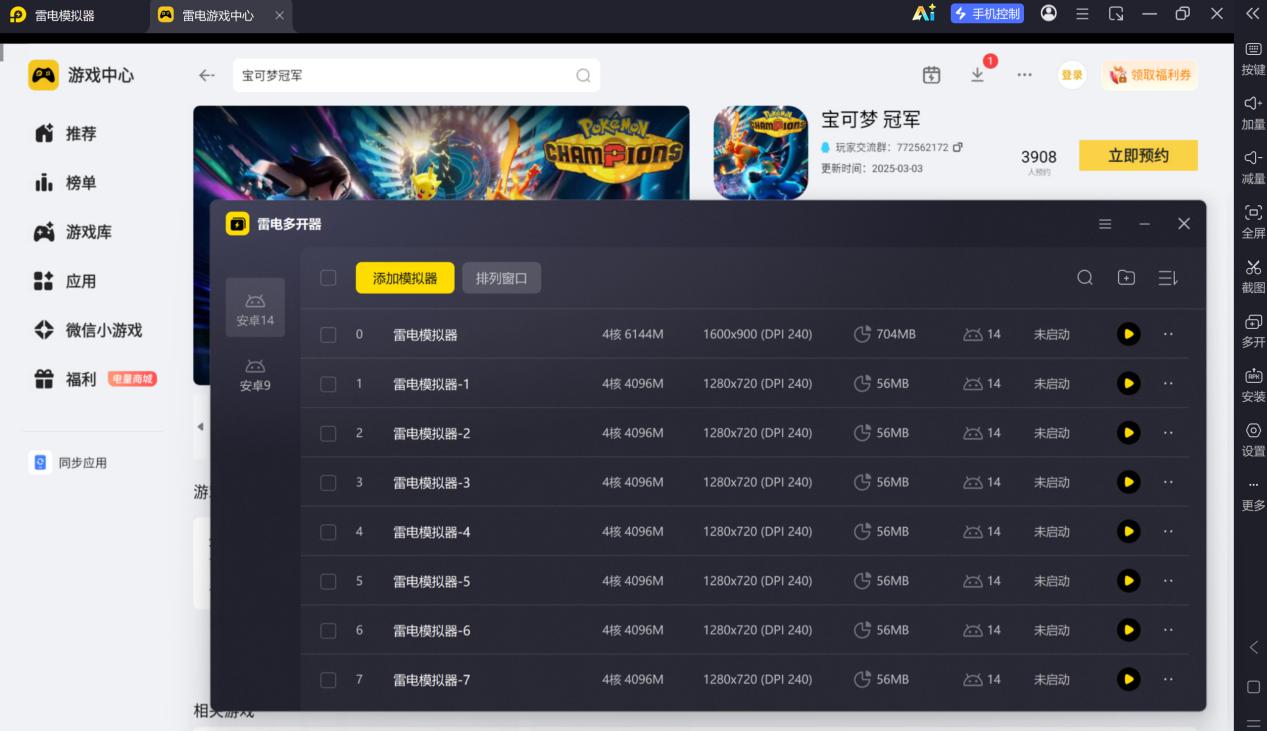Open more options for 雷电模拟器-2 row
The height and width of the screenshot is (731, 1267).
click(x=1168, y=433)
